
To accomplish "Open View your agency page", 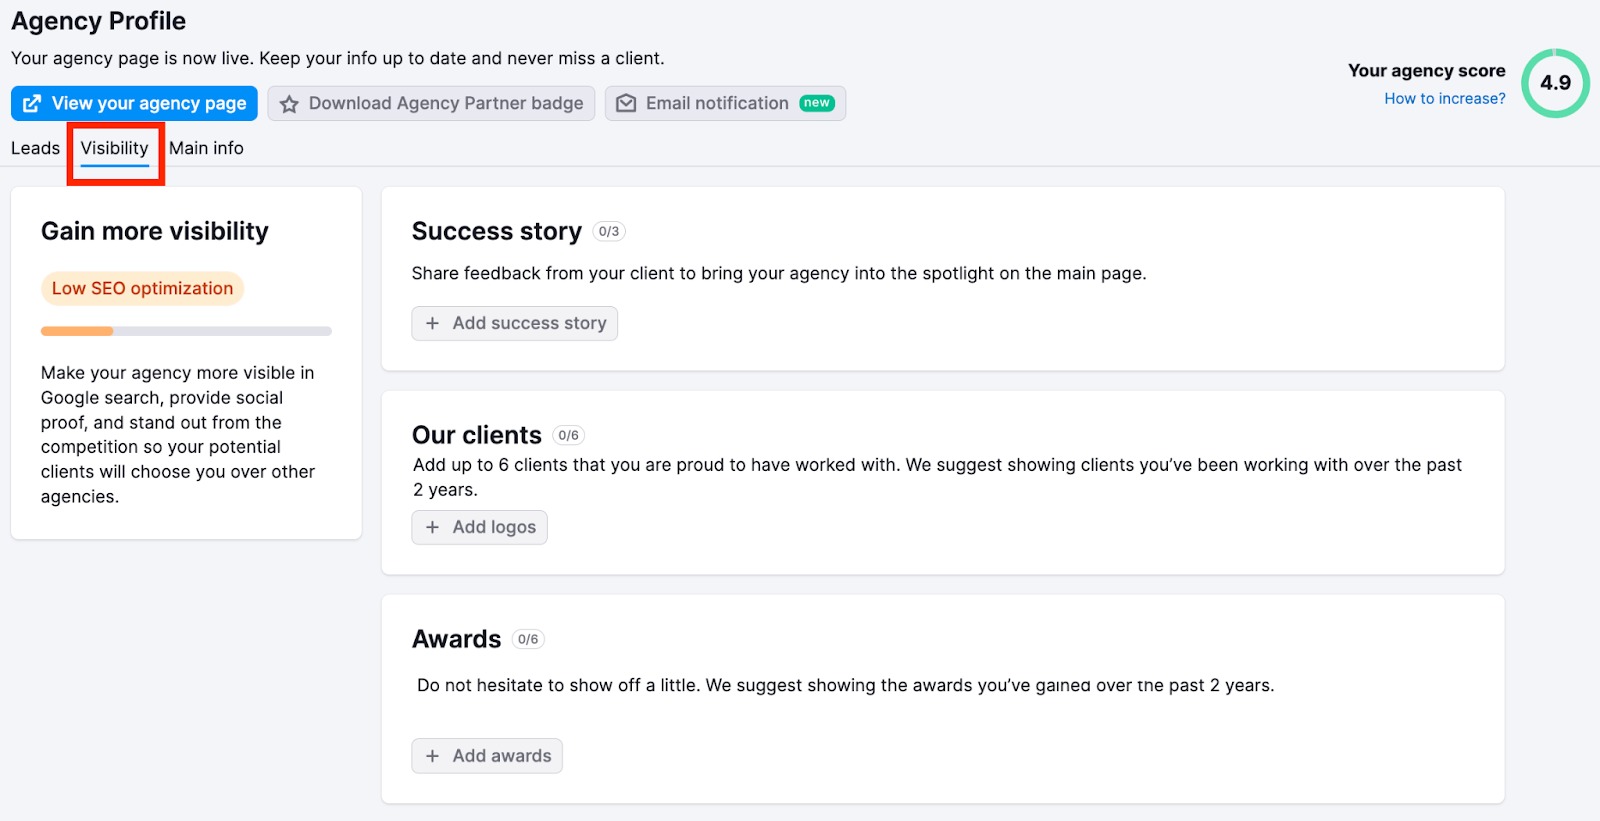I will coord(134,103).
